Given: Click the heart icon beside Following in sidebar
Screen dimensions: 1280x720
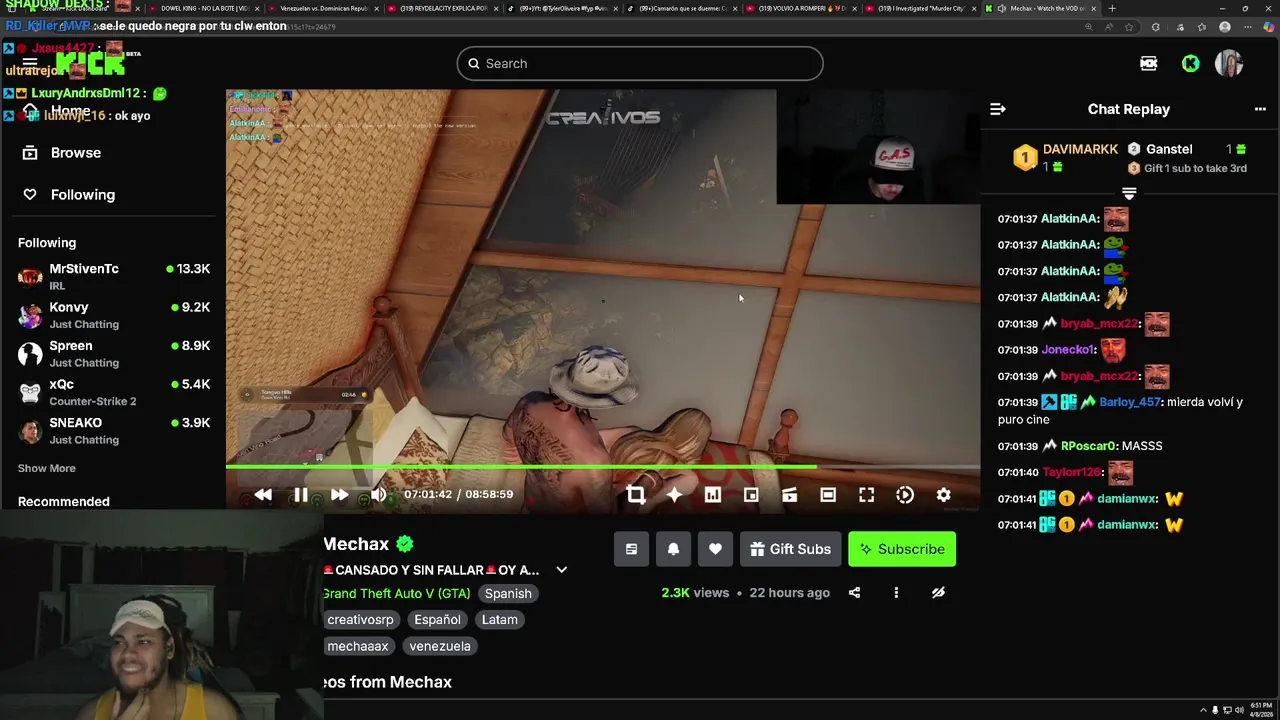Looking at the screenshot, I should tap(30, 195).
